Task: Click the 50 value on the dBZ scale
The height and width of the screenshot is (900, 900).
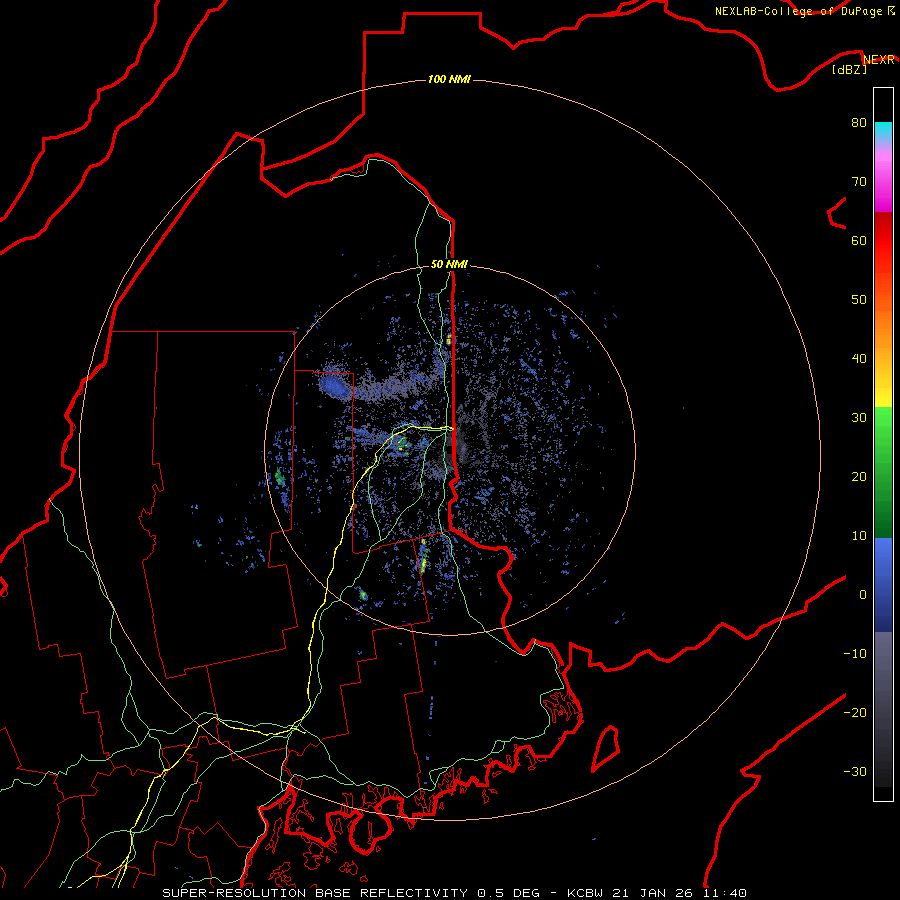Action: pos(859,300)
